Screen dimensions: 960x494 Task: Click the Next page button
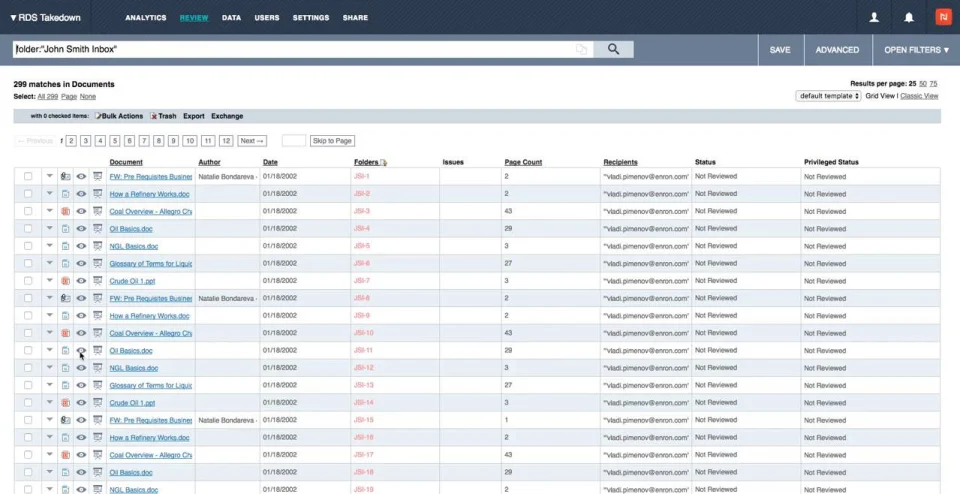pos(252,141)
